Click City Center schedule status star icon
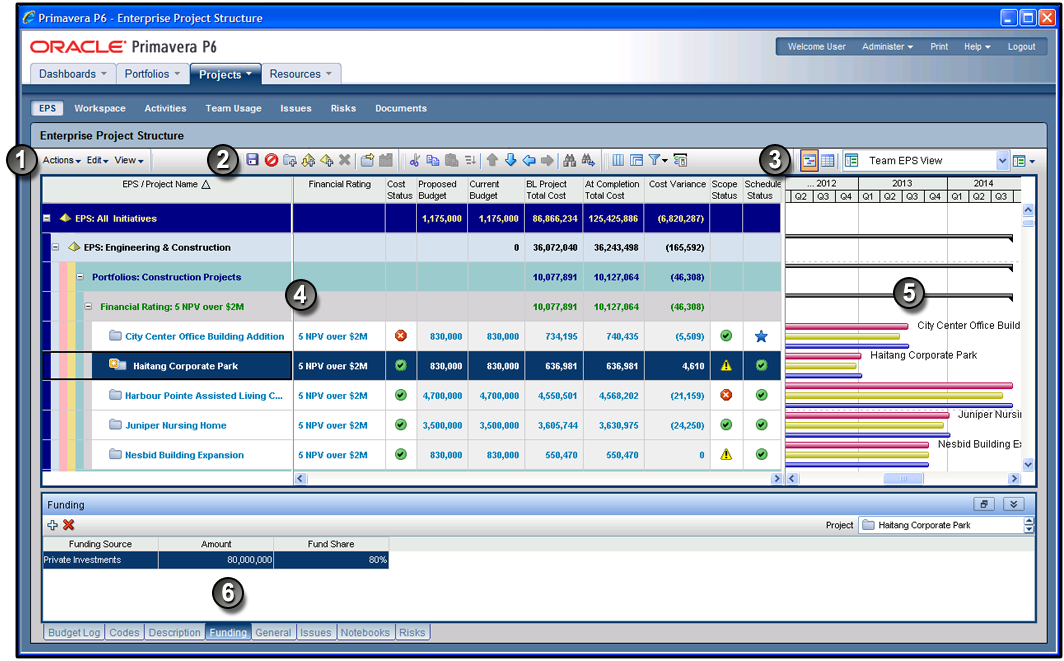The height and width of the screenshot is (661, 1064). pyautogui.click(x=761, y=336)
